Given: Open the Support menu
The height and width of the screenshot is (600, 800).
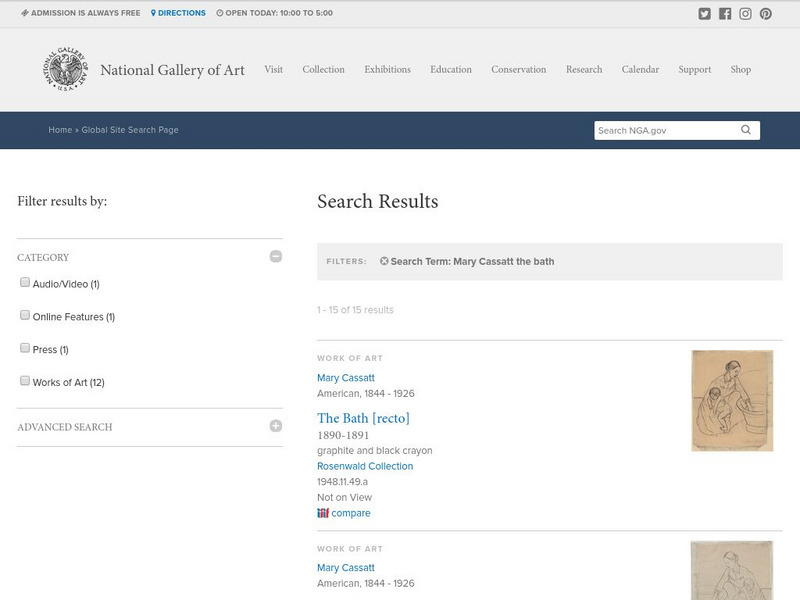Looking at the screenshot, I should tap(695, 69).
